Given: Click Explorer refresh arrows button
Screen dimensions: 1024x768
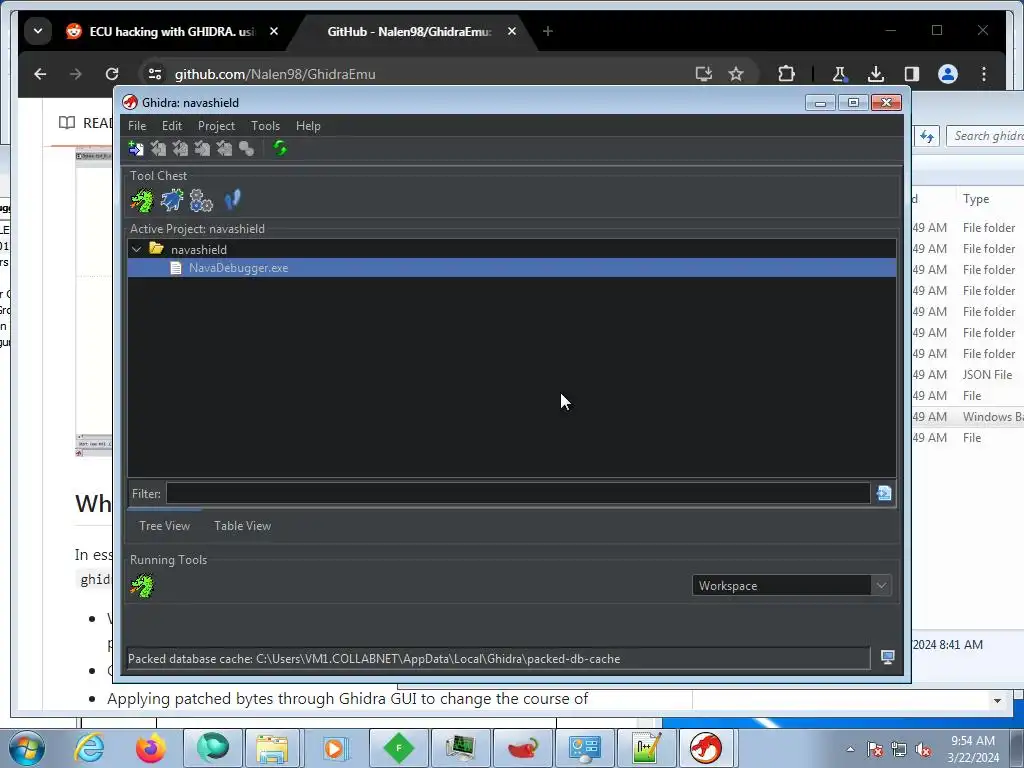Looking at the screenshot, I should 927,136.
